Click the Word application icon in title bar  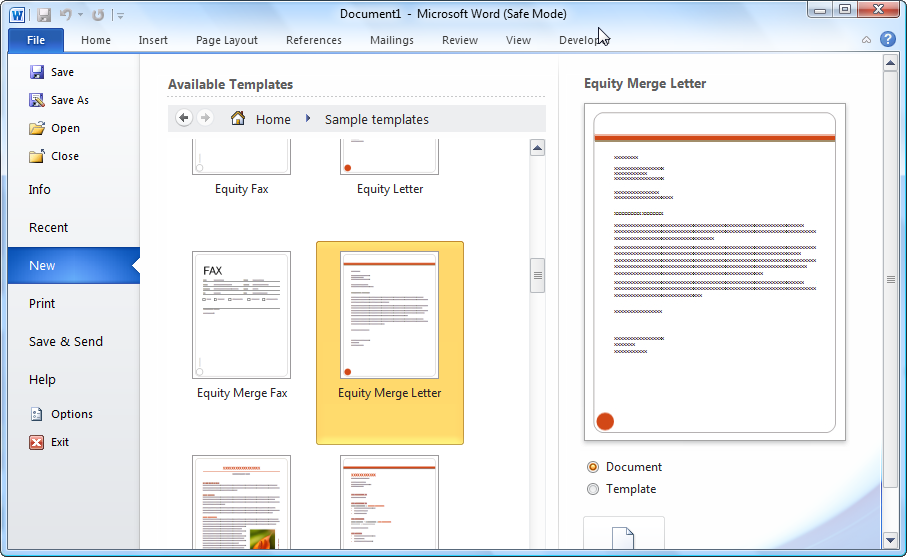(x=17, y=15)
